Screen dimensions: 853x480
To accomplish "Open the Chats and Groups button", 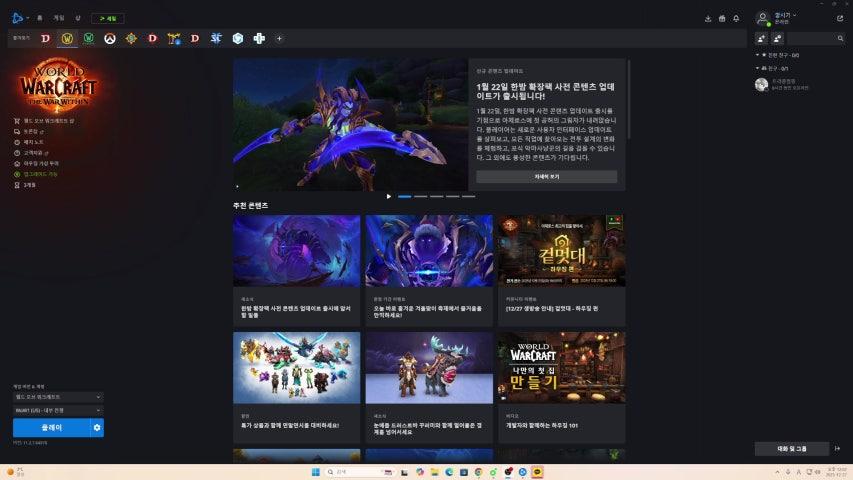I will pos(792,448).
